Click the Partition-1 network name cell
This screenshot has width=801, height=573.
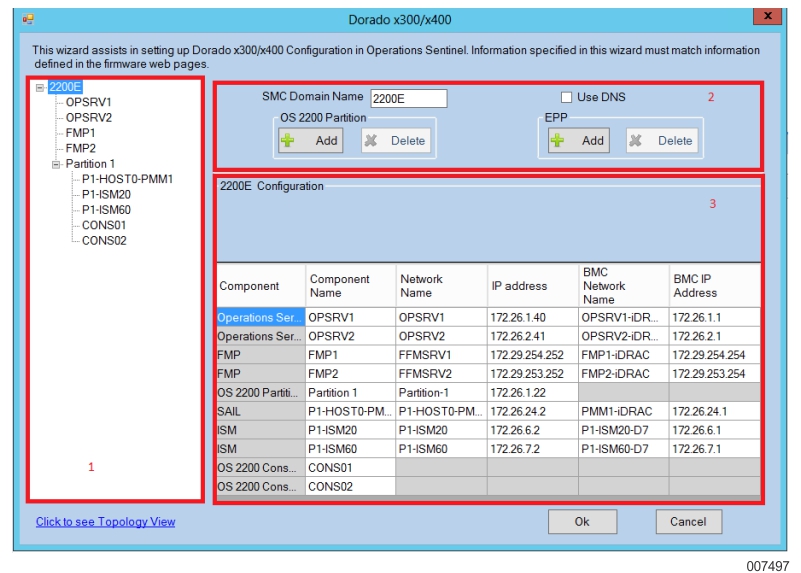tap(442, 392)
